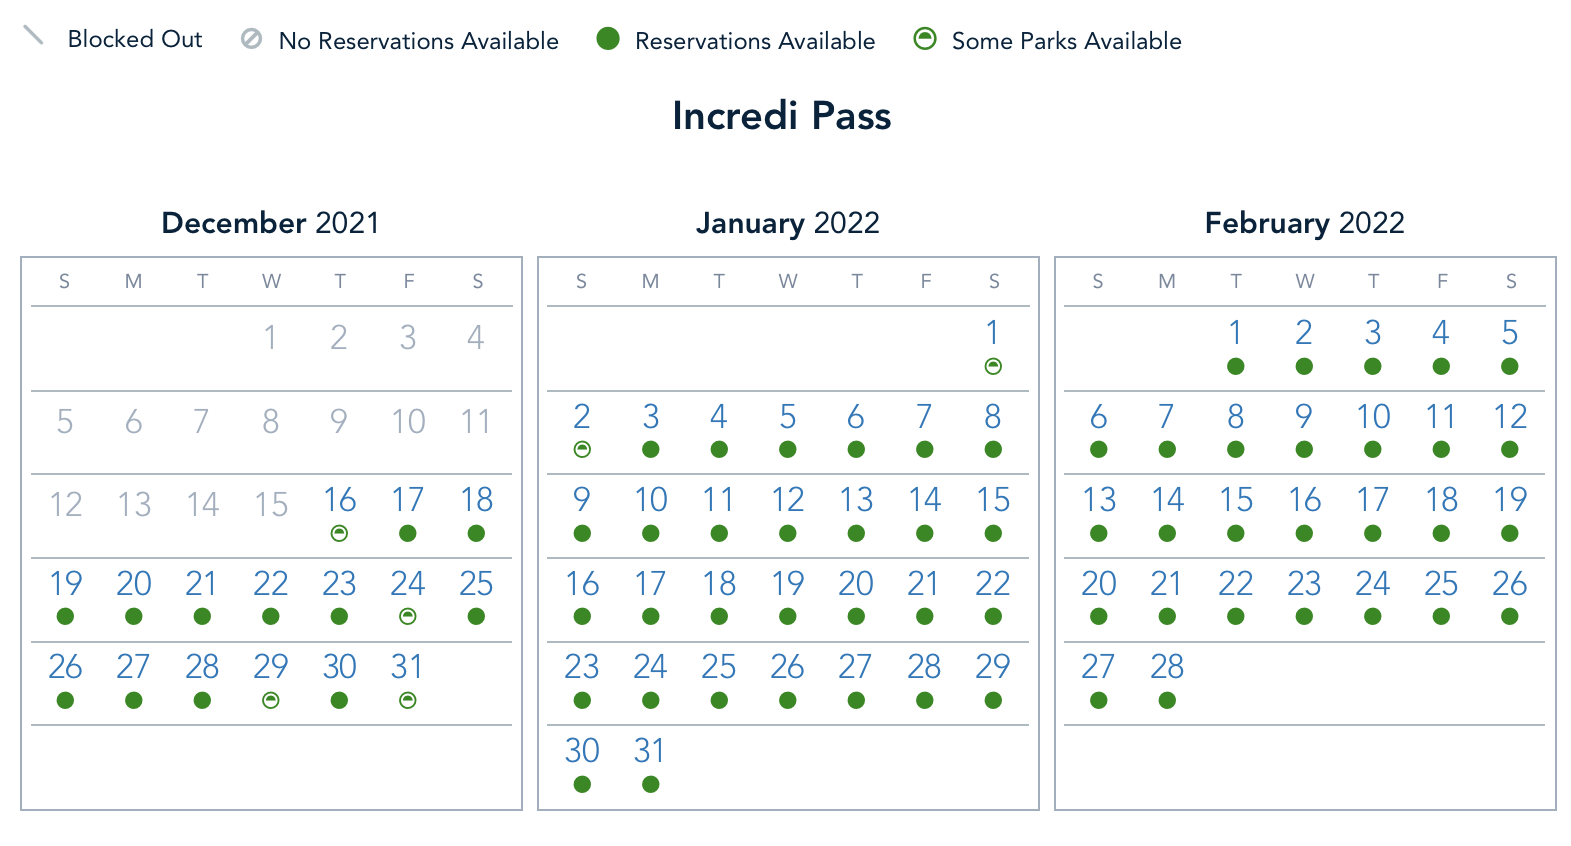
Task: Select December 25 on the calendar
Action: tap(476, 584)
